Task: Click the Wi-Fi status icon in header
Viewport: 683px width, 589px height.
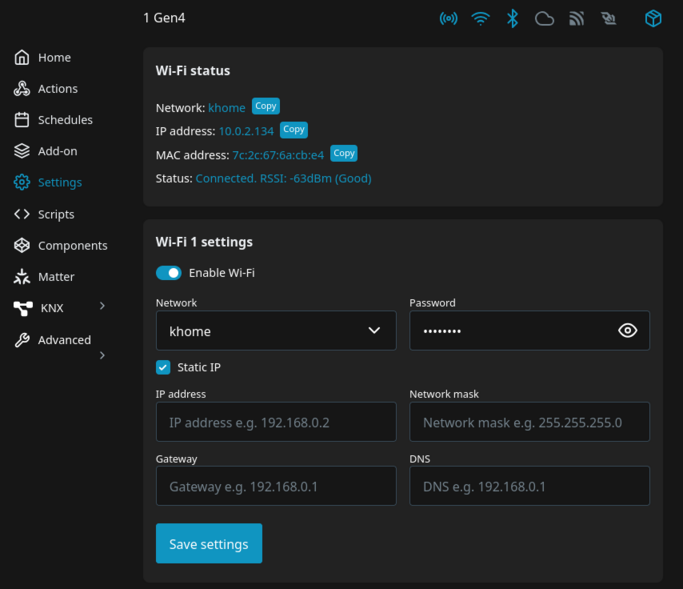Action: point(480,19)
